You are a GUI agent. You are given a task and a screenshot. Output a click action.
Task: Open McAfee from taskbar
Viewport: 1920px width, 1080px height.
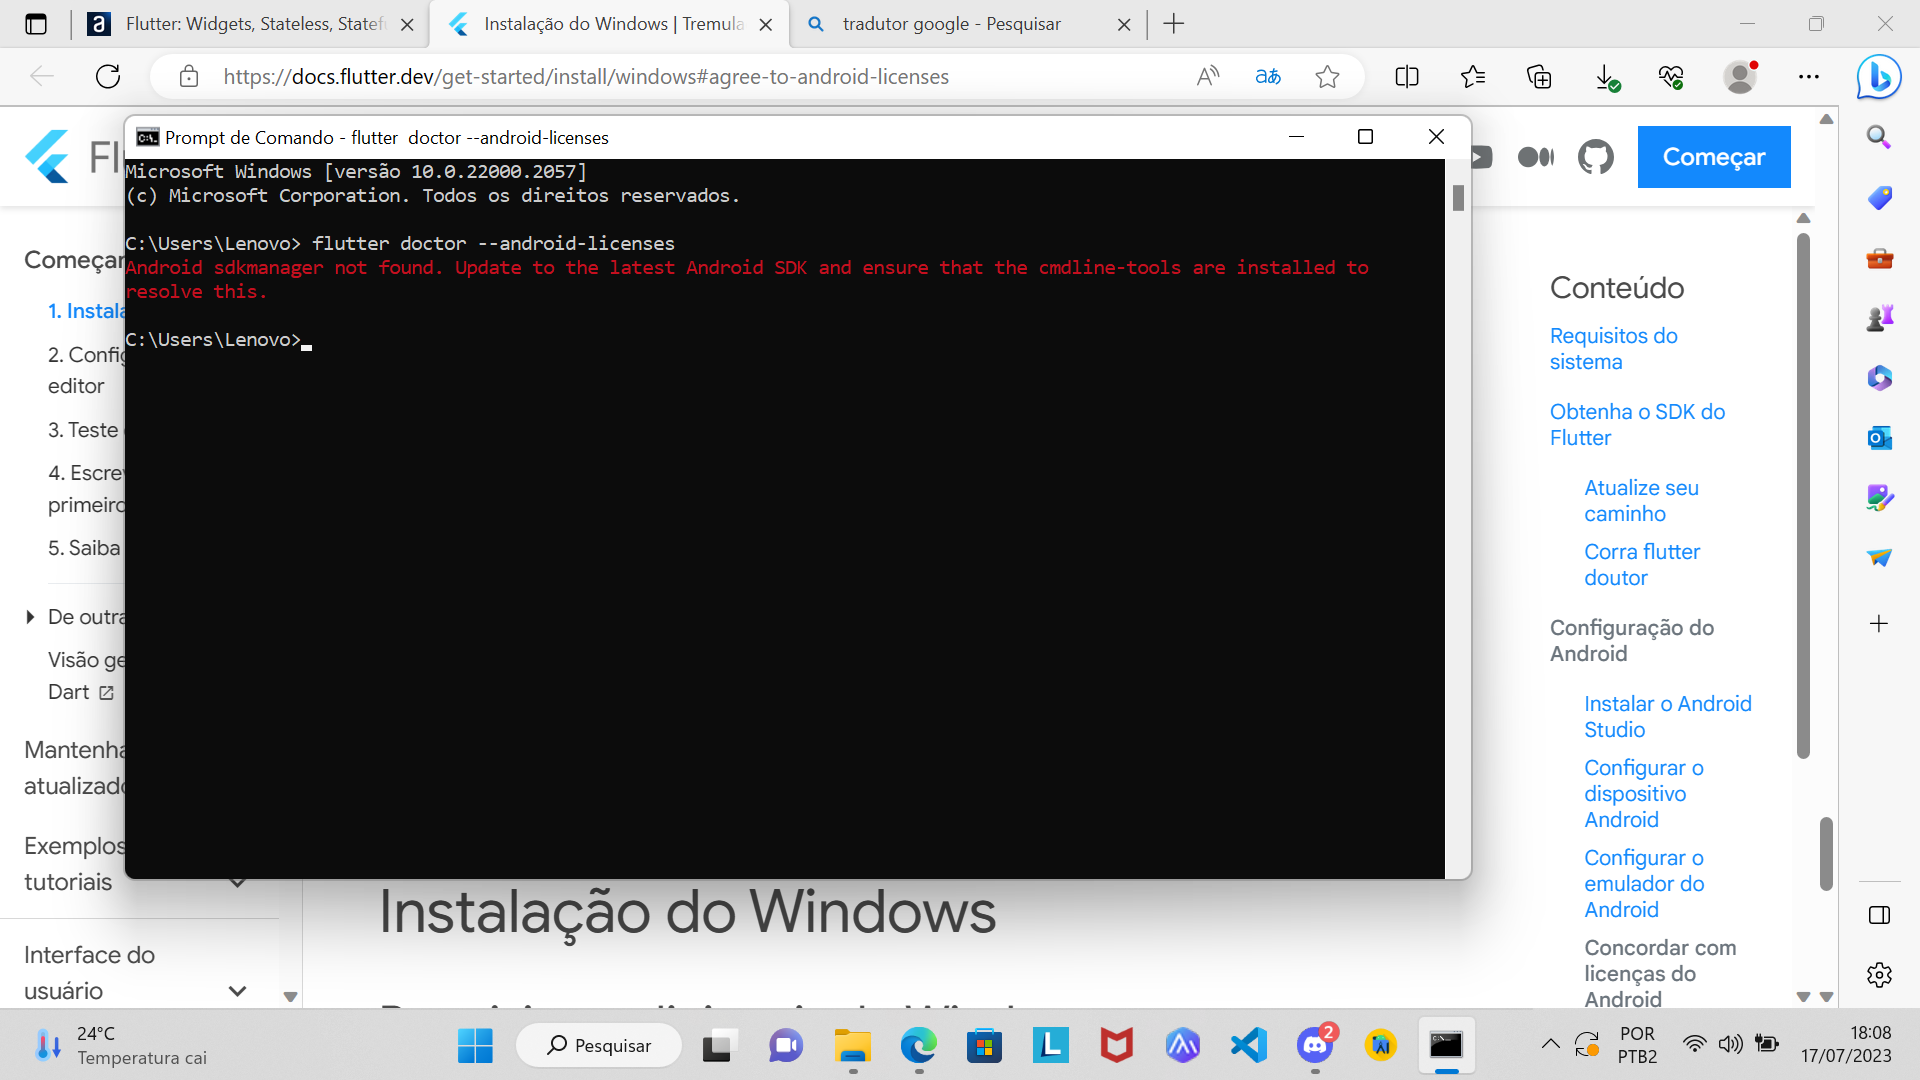tap(1116, 1046)
